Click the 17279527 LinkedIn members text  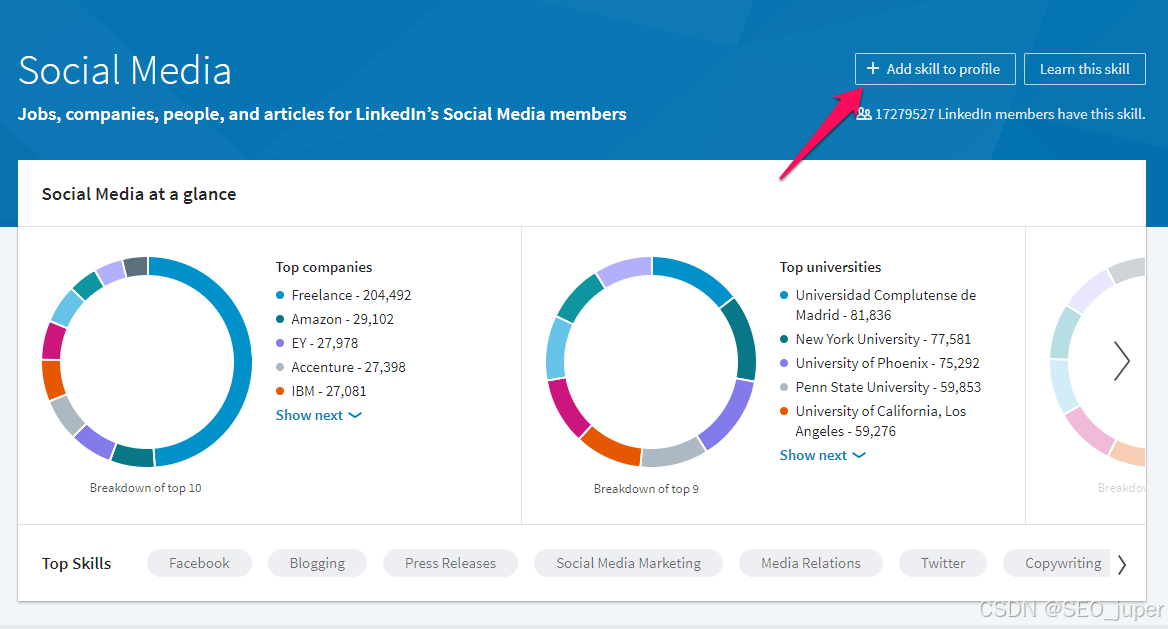(x=1009, y=114)
